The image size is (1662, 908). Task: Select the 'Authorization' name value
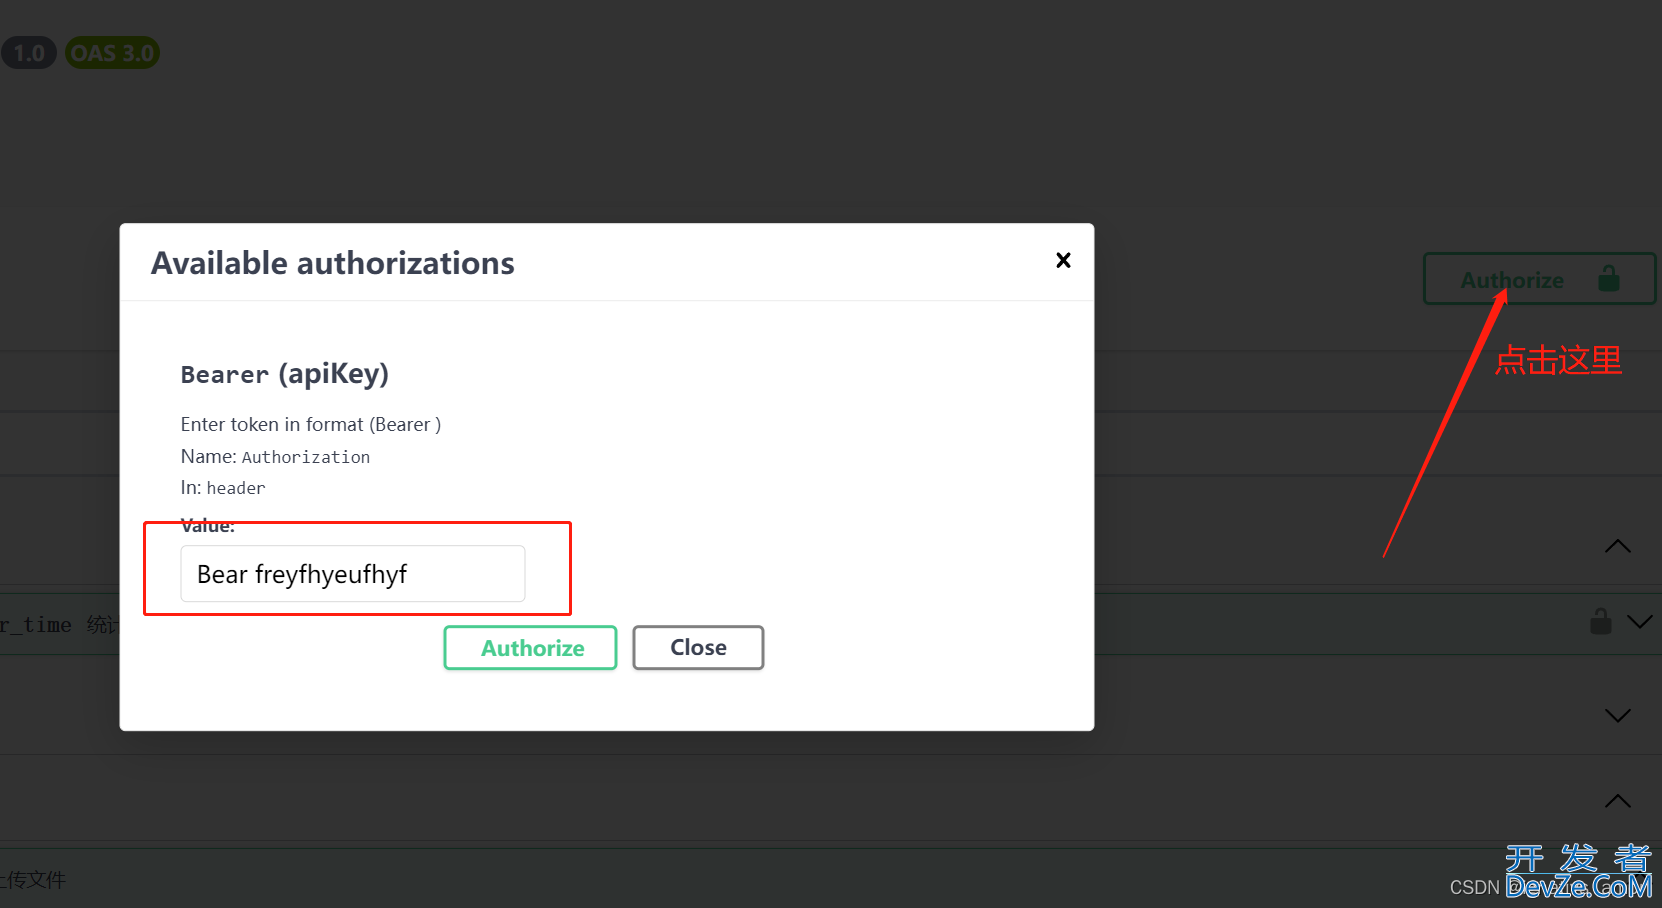point(306,457)
